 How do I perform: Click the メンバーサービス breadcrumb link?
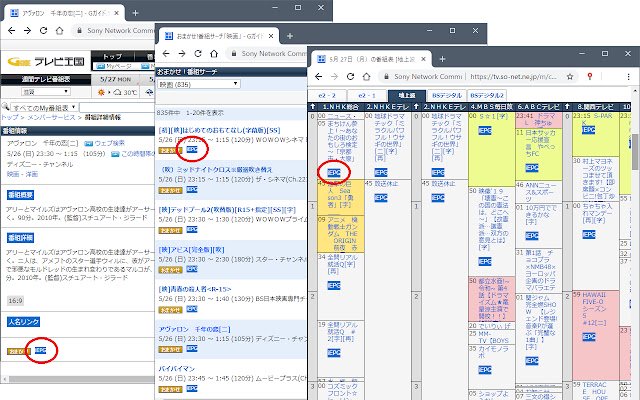(x=52, y=118)
